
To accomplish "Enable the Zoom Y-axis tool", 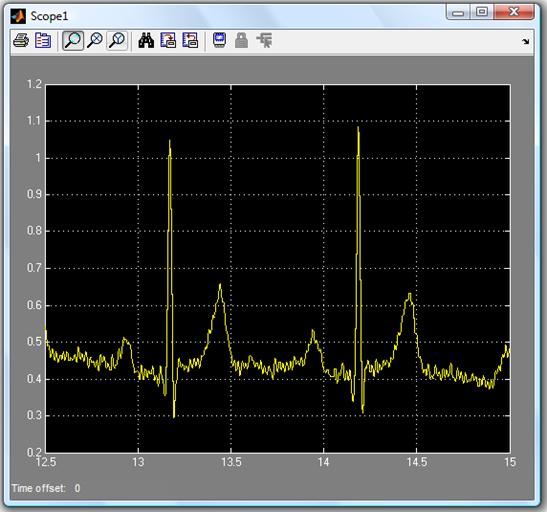I will coord(117,41).
